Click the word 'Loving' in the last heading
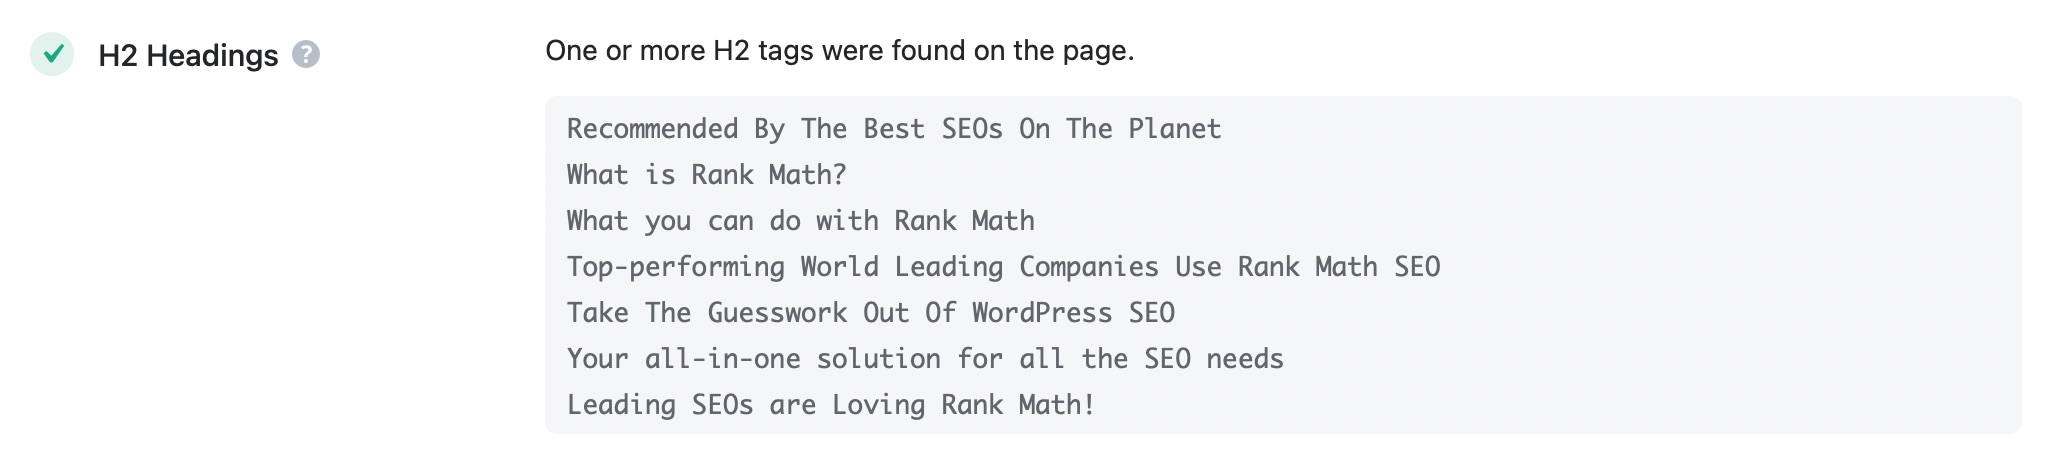 tap(878, 405)
